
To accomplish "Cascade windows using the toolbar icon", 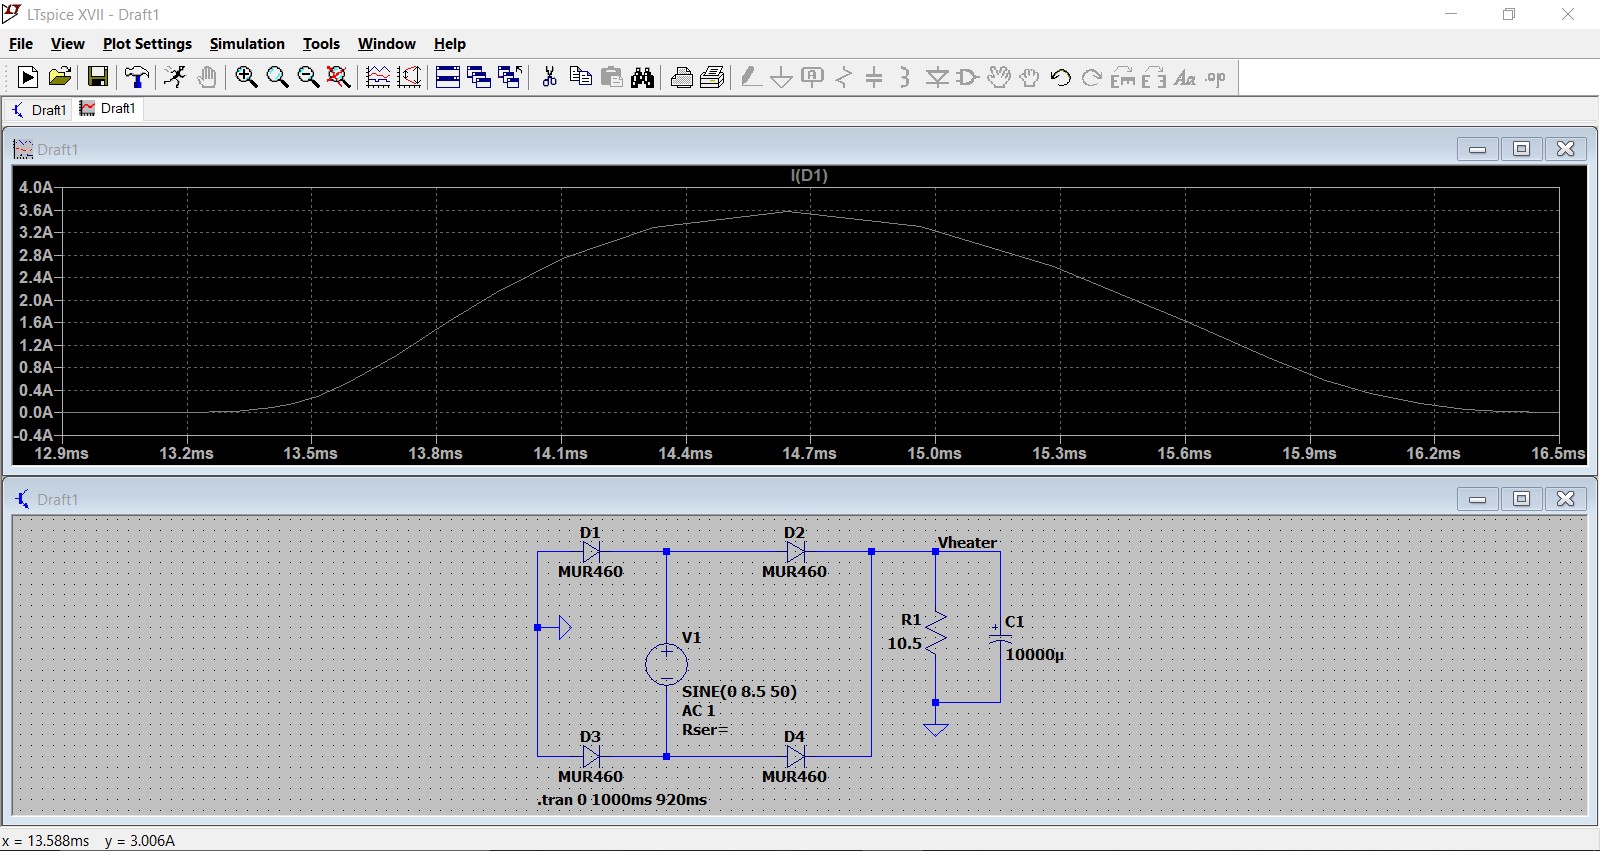I will click(479, 77).
